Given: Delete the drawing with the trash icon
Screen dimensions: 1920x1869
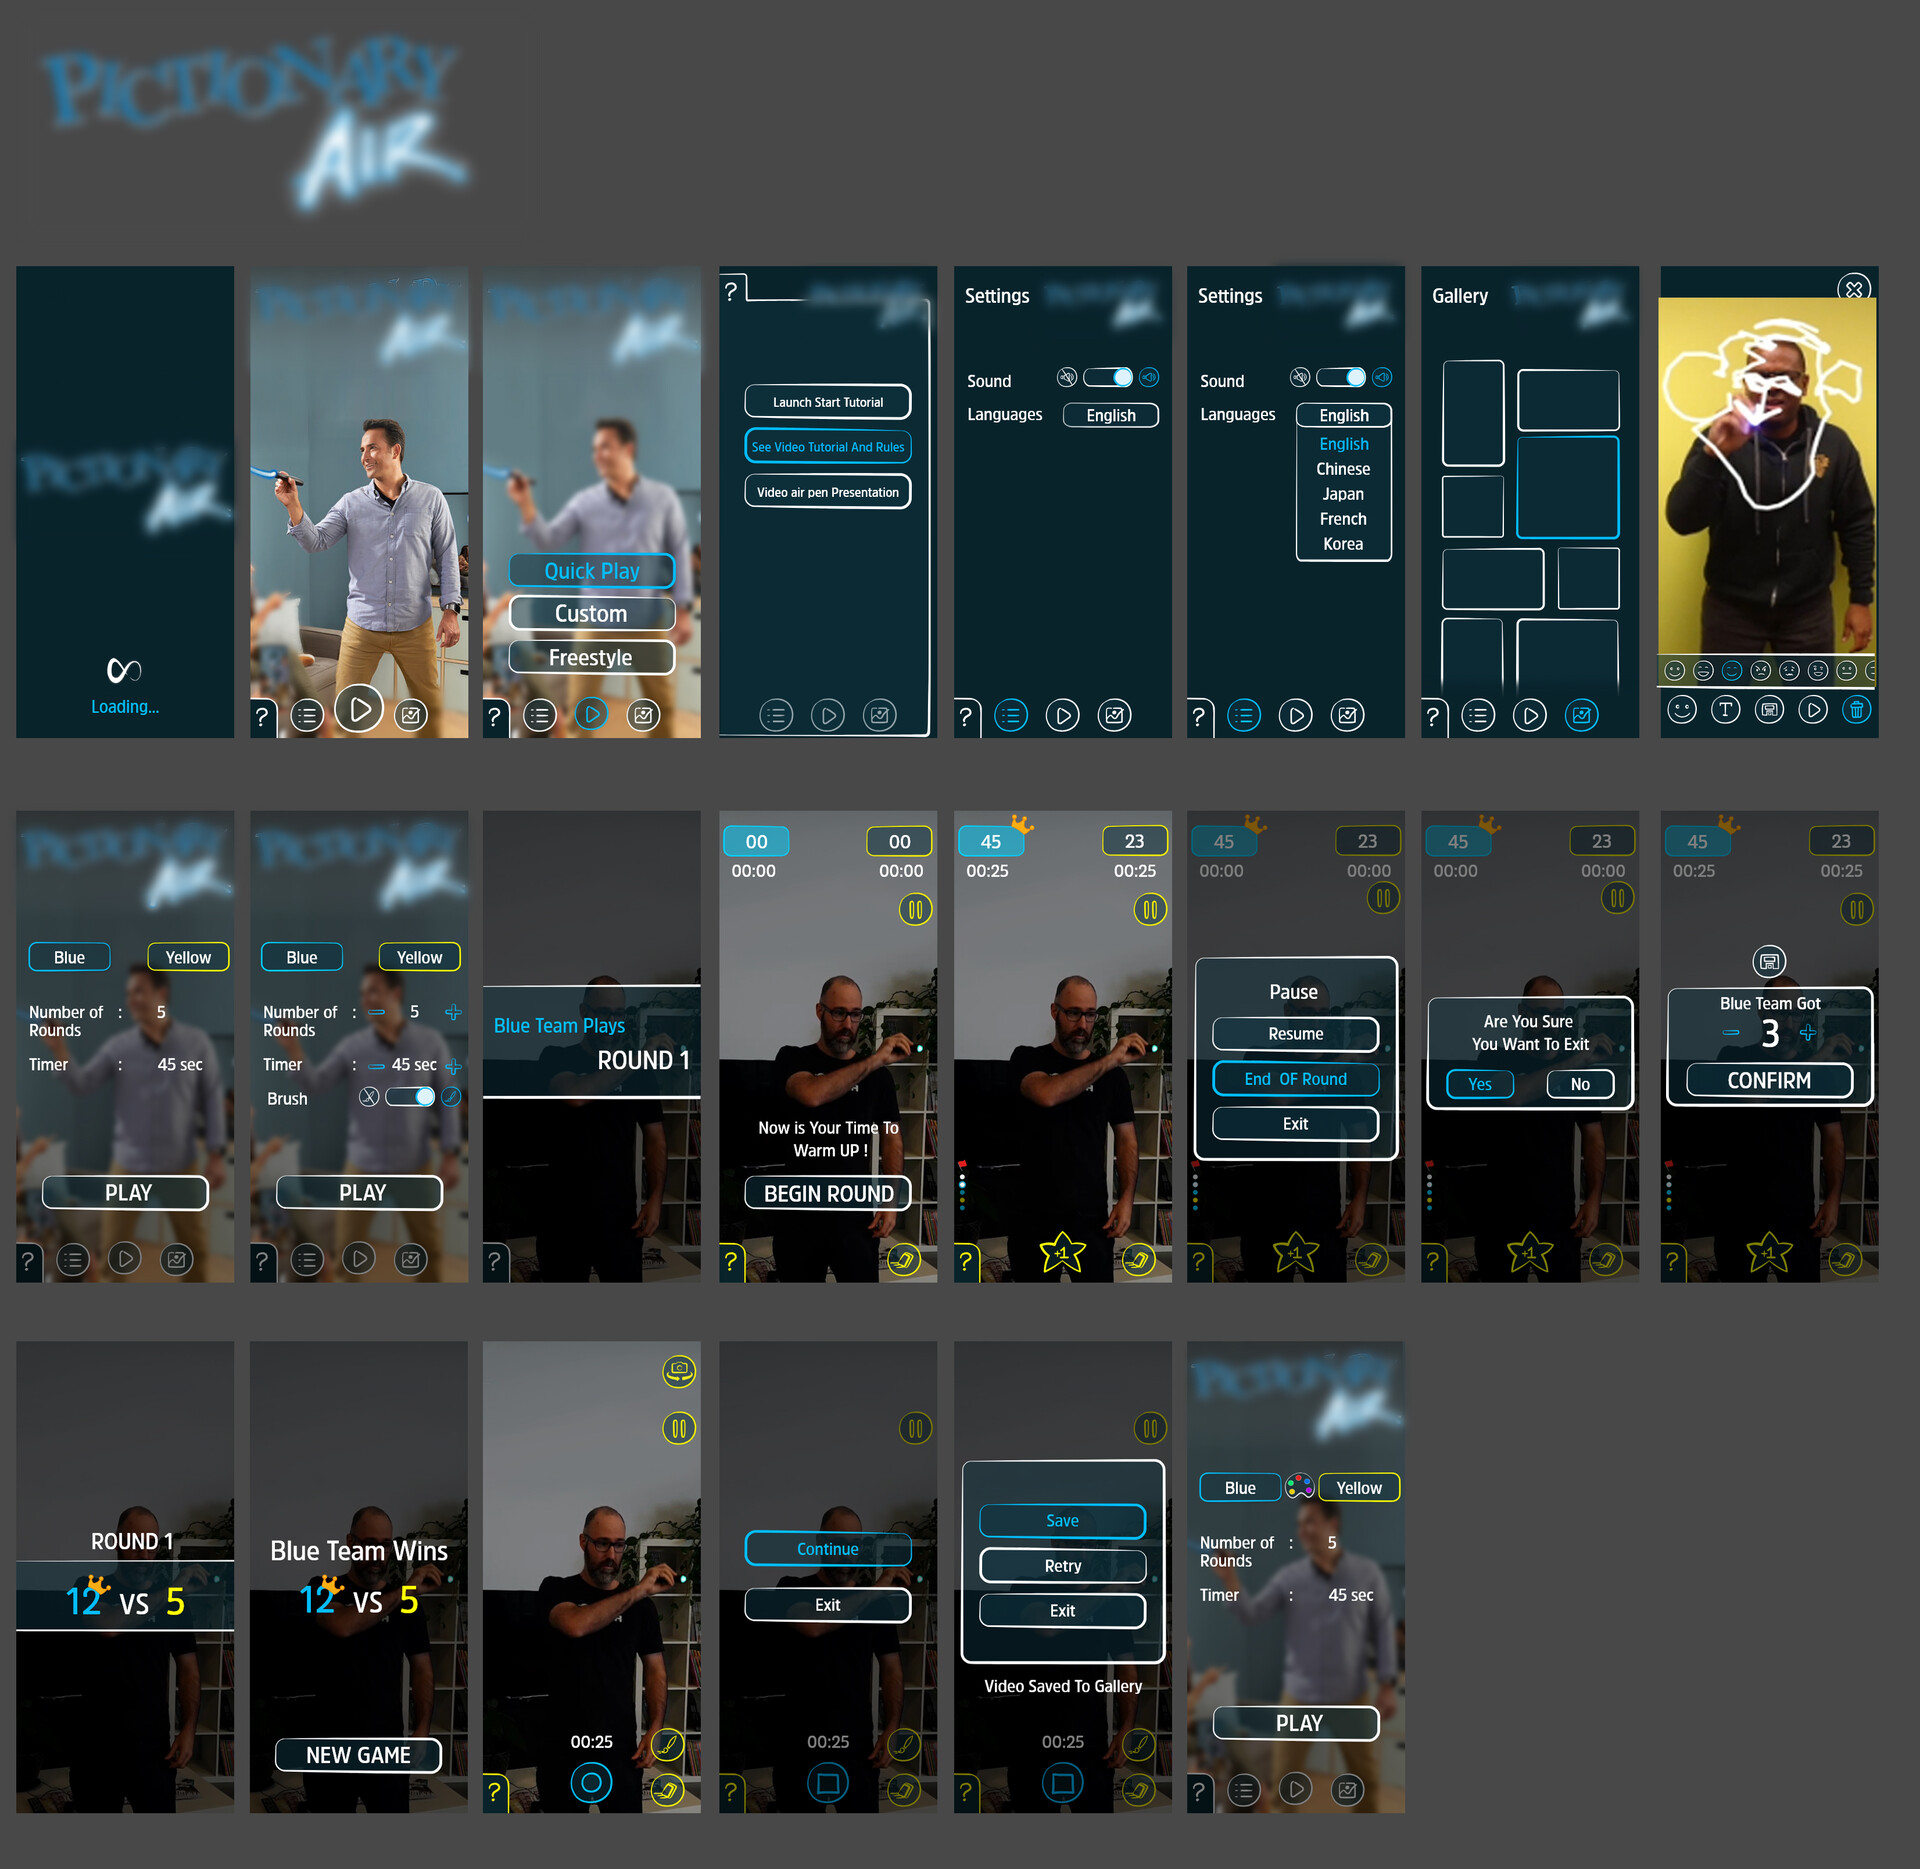Looking at the screenshot, I should tap(1857, 710).
